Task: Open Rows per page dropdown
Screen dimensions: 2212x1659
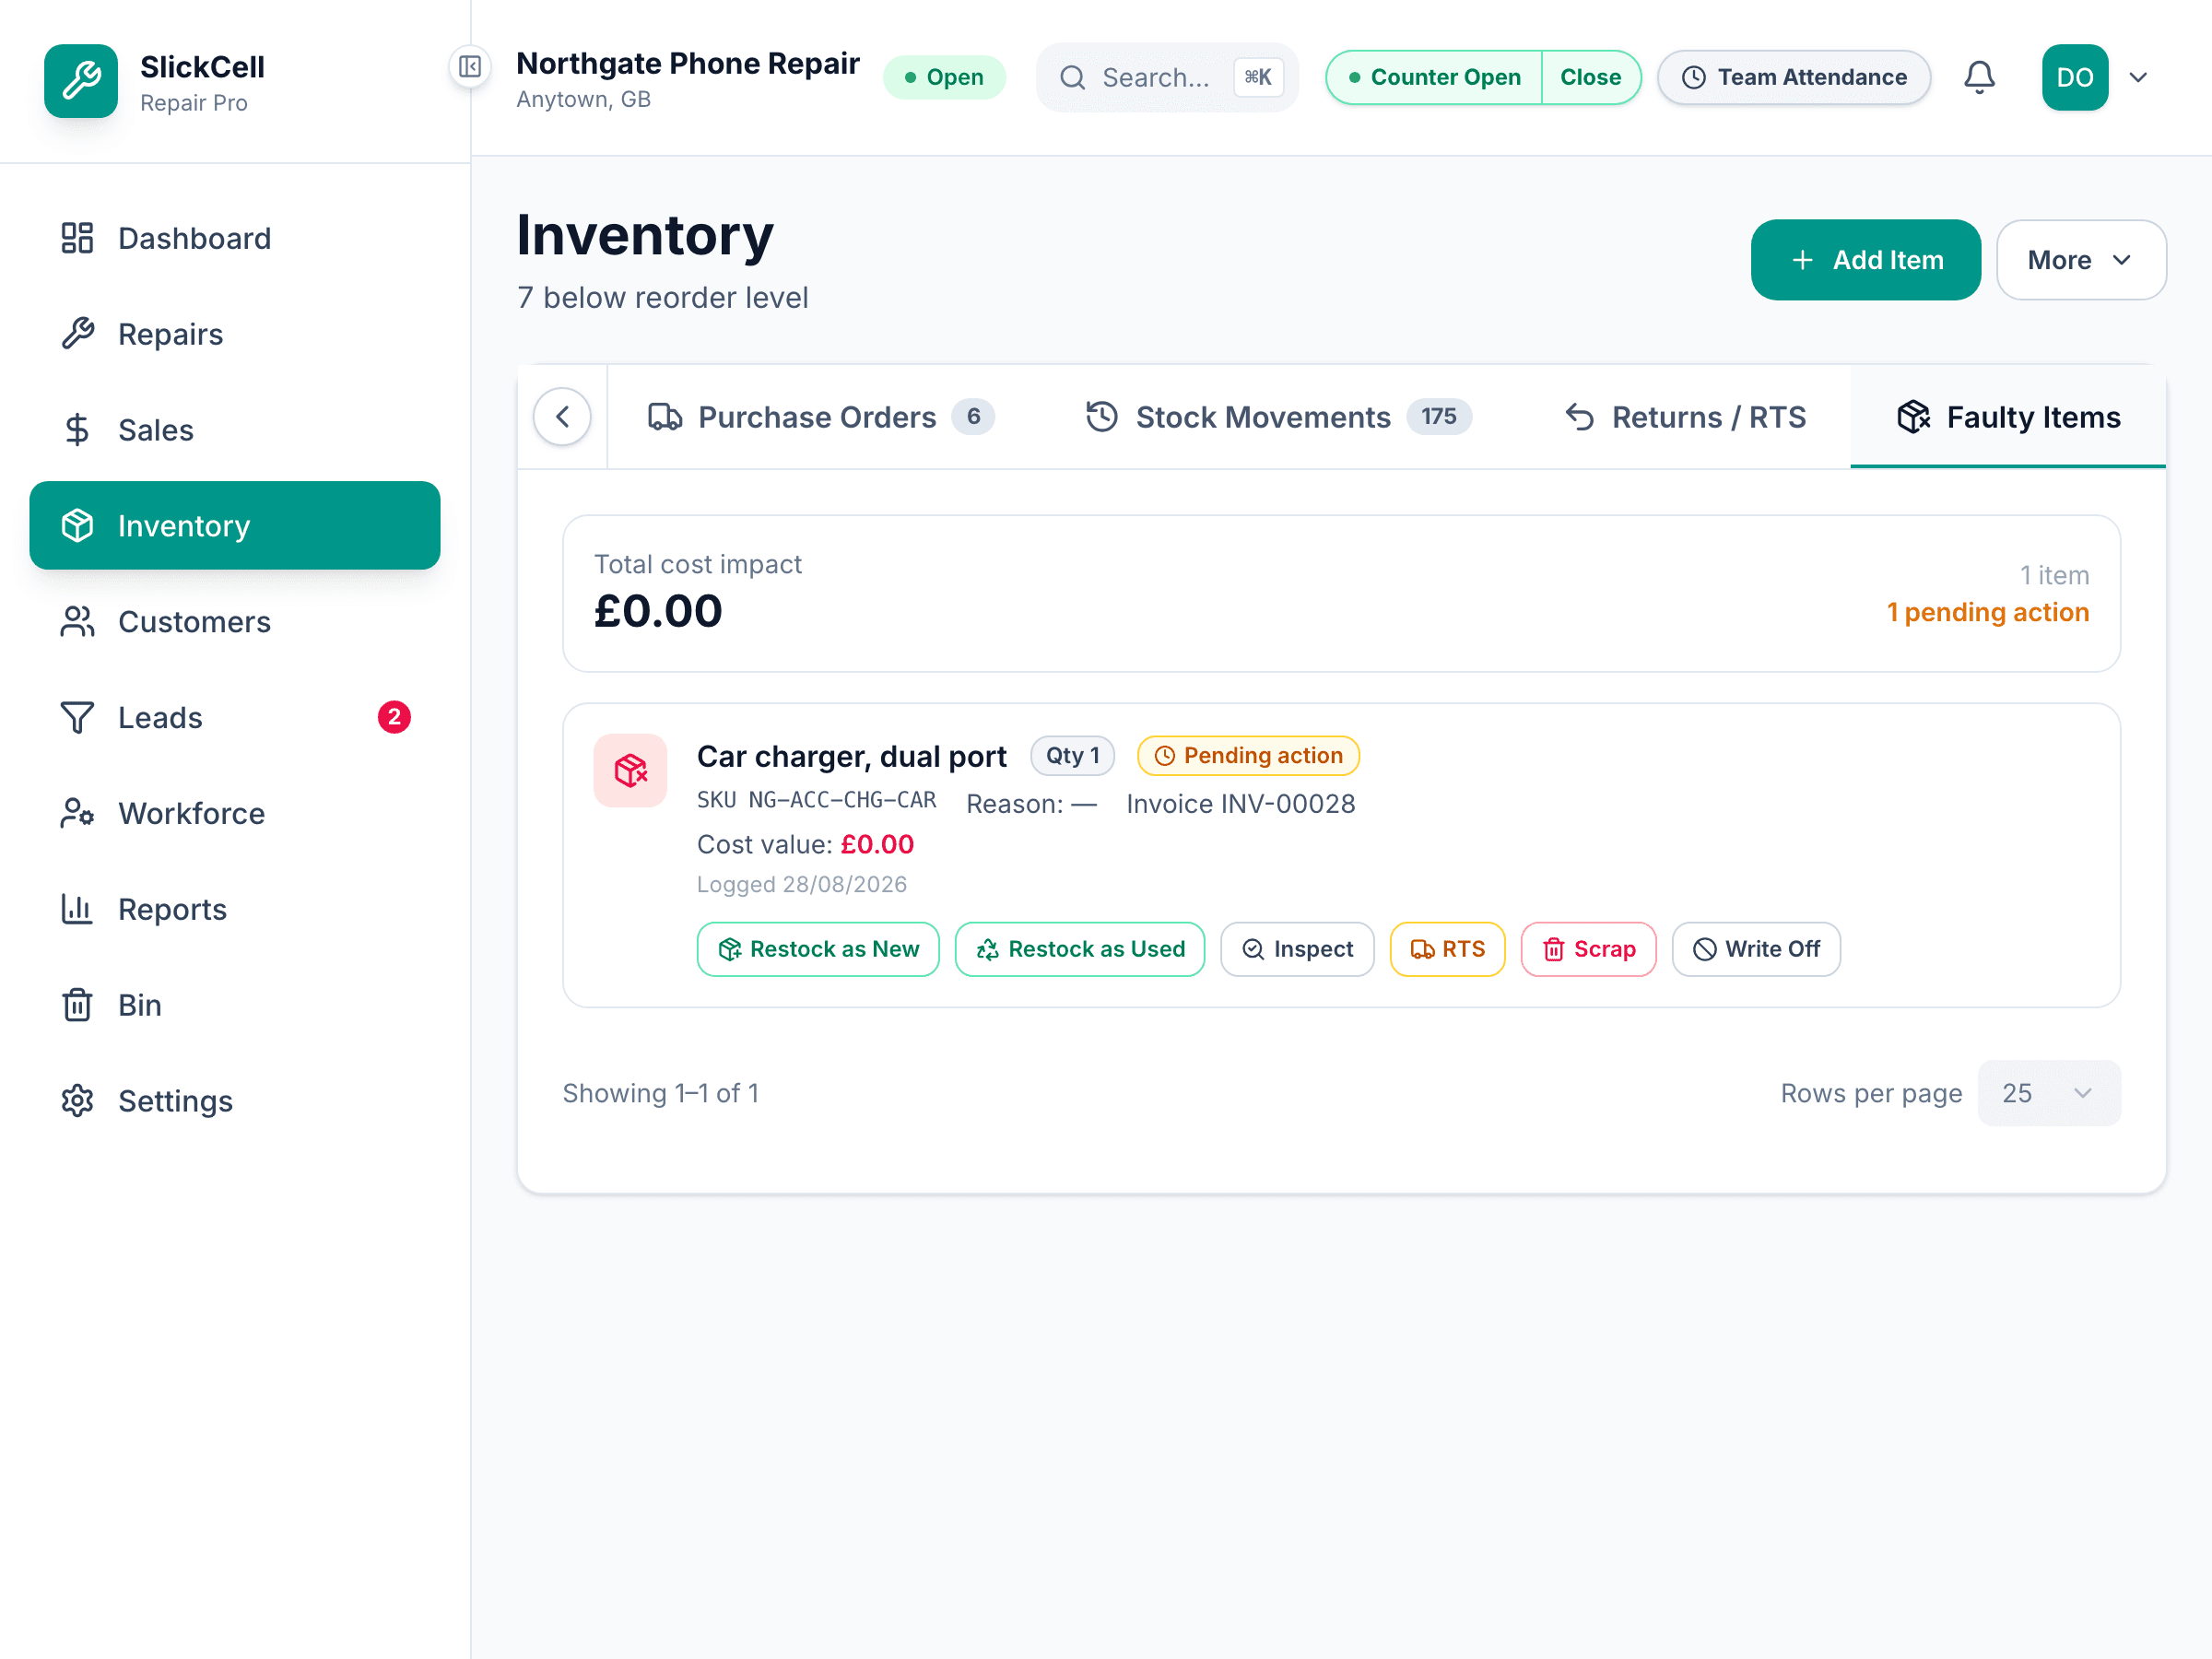Action: 2048,1093
